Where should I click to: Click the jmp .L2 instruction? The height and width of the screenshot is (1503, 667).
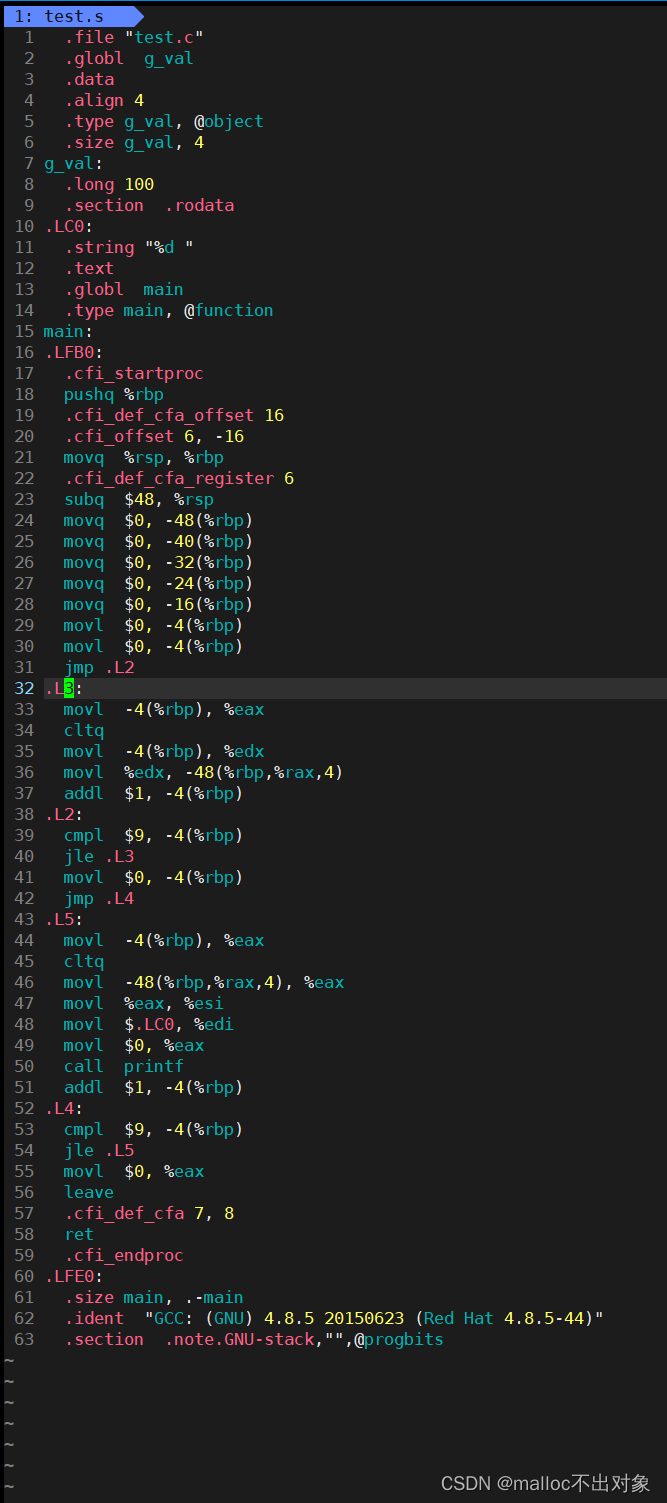pyautogui.click(x=99, y=667)
